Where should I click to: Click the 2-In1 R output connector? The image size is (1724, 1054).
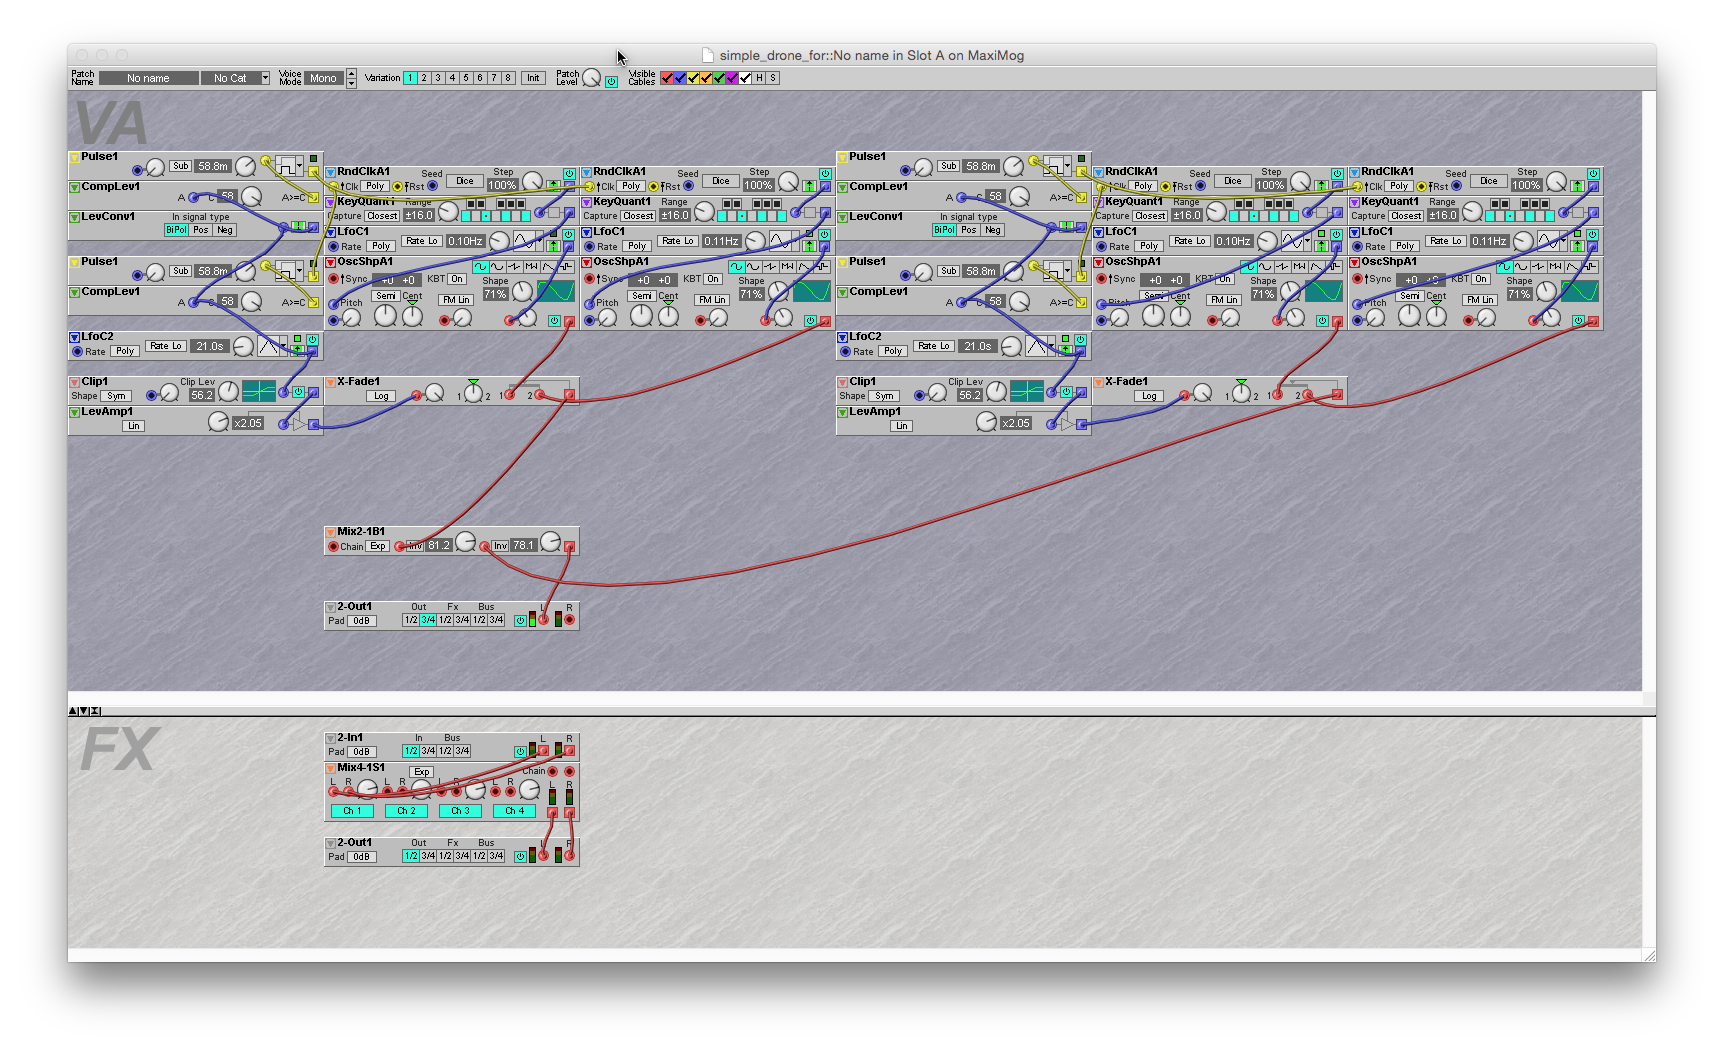[x=569, y=750]
